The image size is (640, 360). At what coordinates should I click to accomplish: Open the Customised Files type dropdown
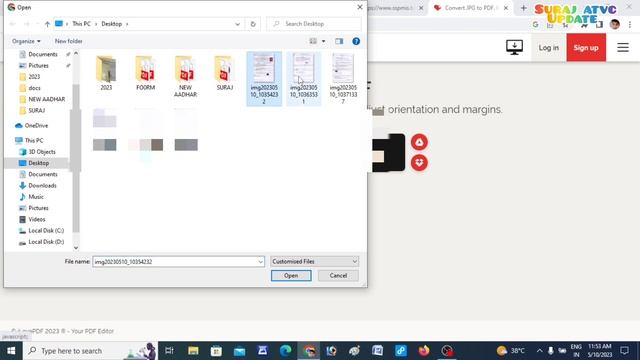[x=315, y=261]
